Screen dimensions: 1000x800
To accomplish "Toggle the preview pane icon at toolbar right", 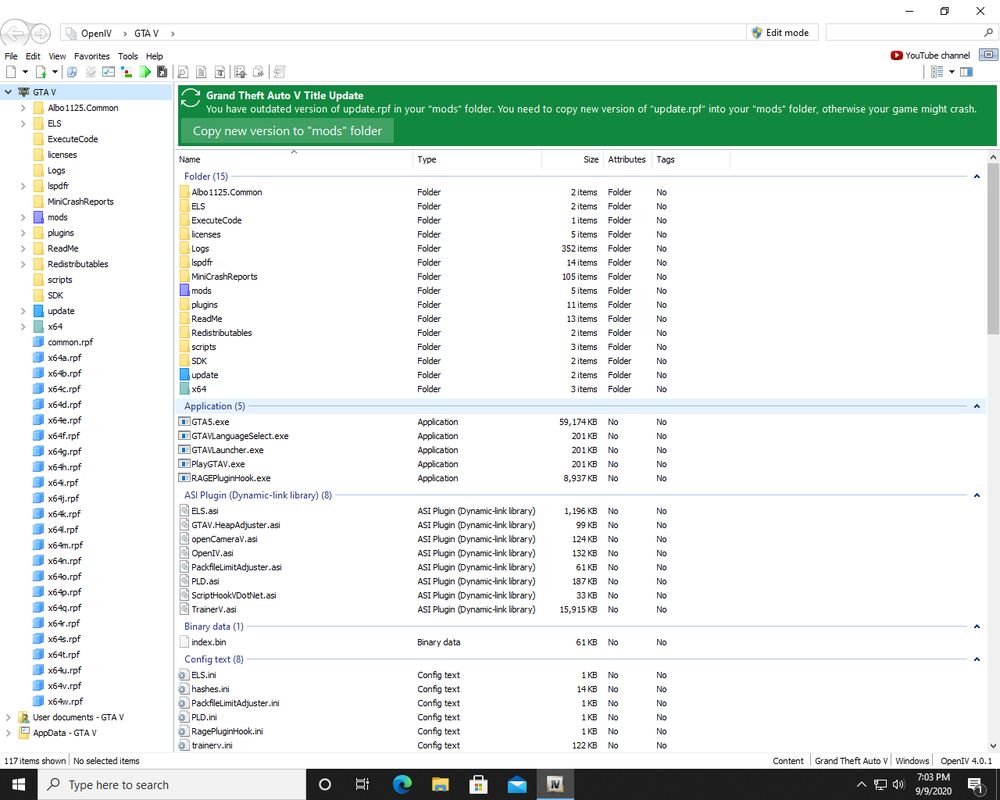I will tap(967, 72).
